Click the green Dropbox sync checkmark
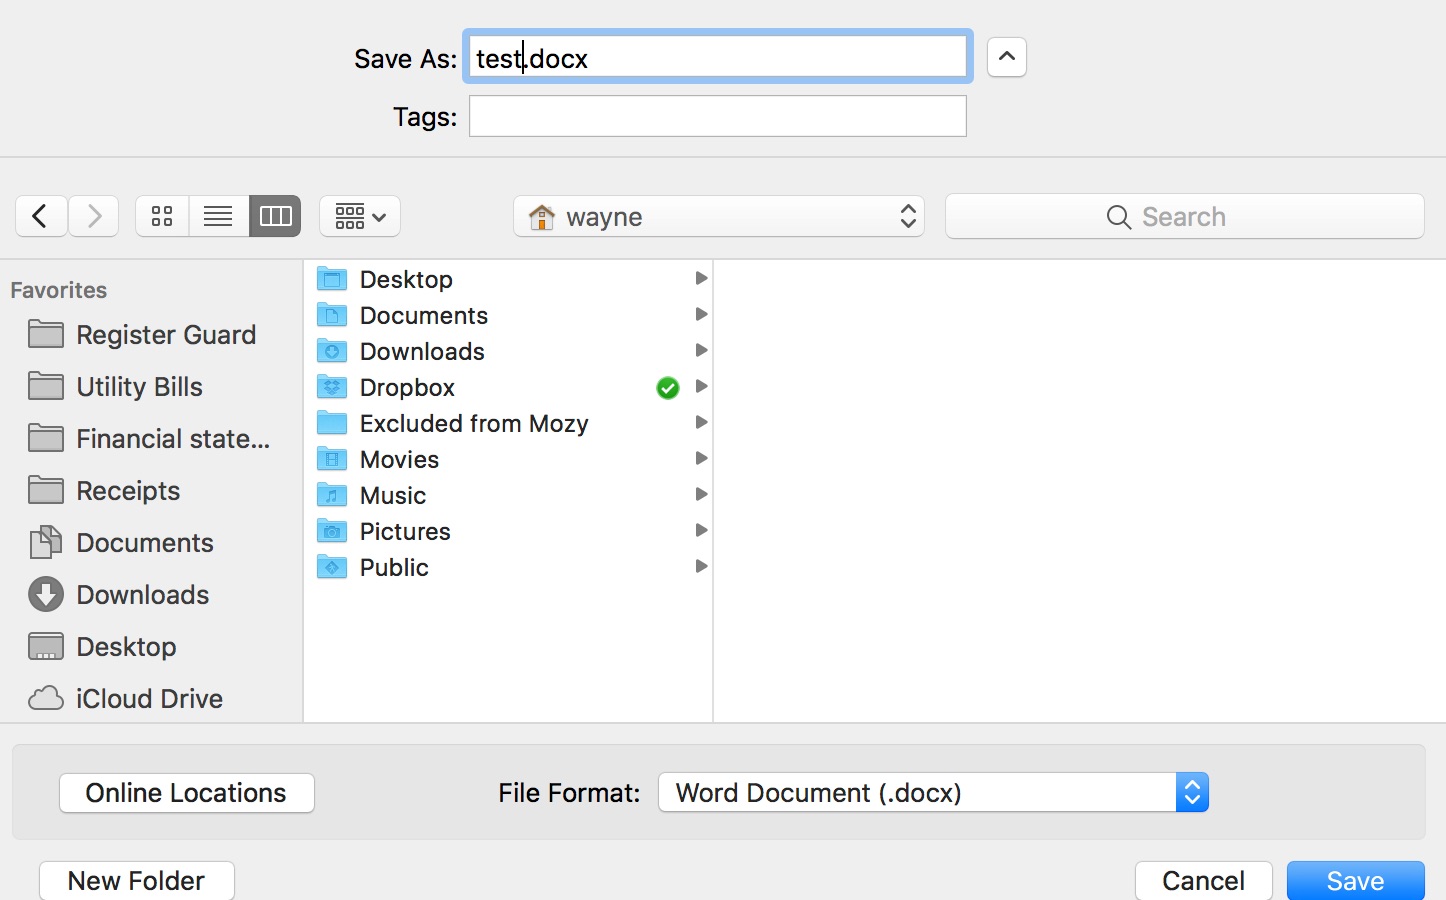 point(668,388)
